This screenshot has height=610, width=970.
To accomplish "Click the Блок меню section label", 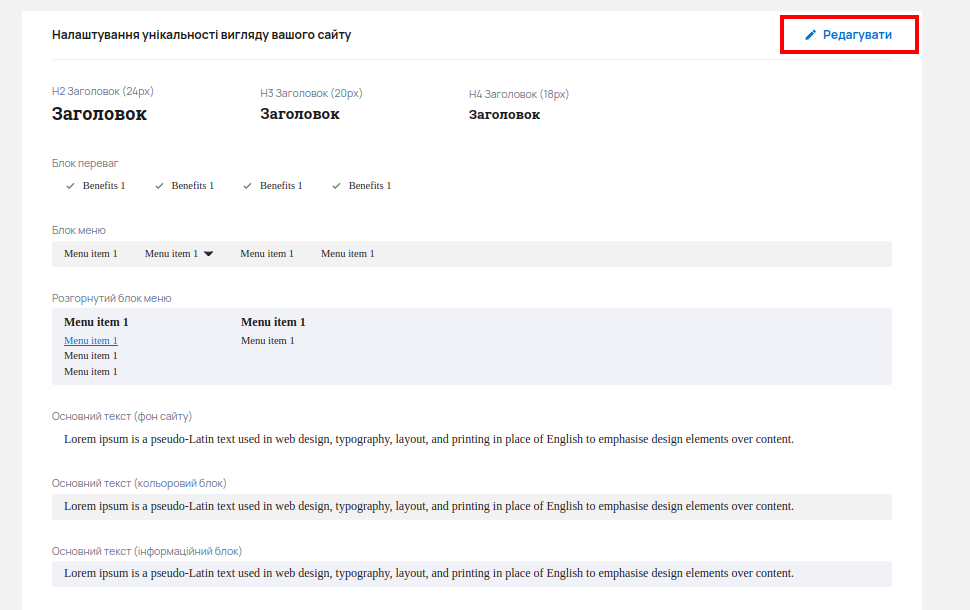I will [79, 230].
